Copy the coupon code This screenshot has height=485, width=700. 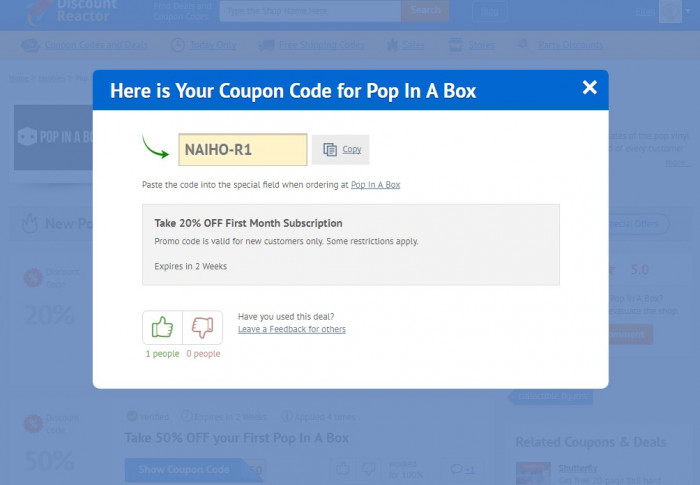[341, 150]
